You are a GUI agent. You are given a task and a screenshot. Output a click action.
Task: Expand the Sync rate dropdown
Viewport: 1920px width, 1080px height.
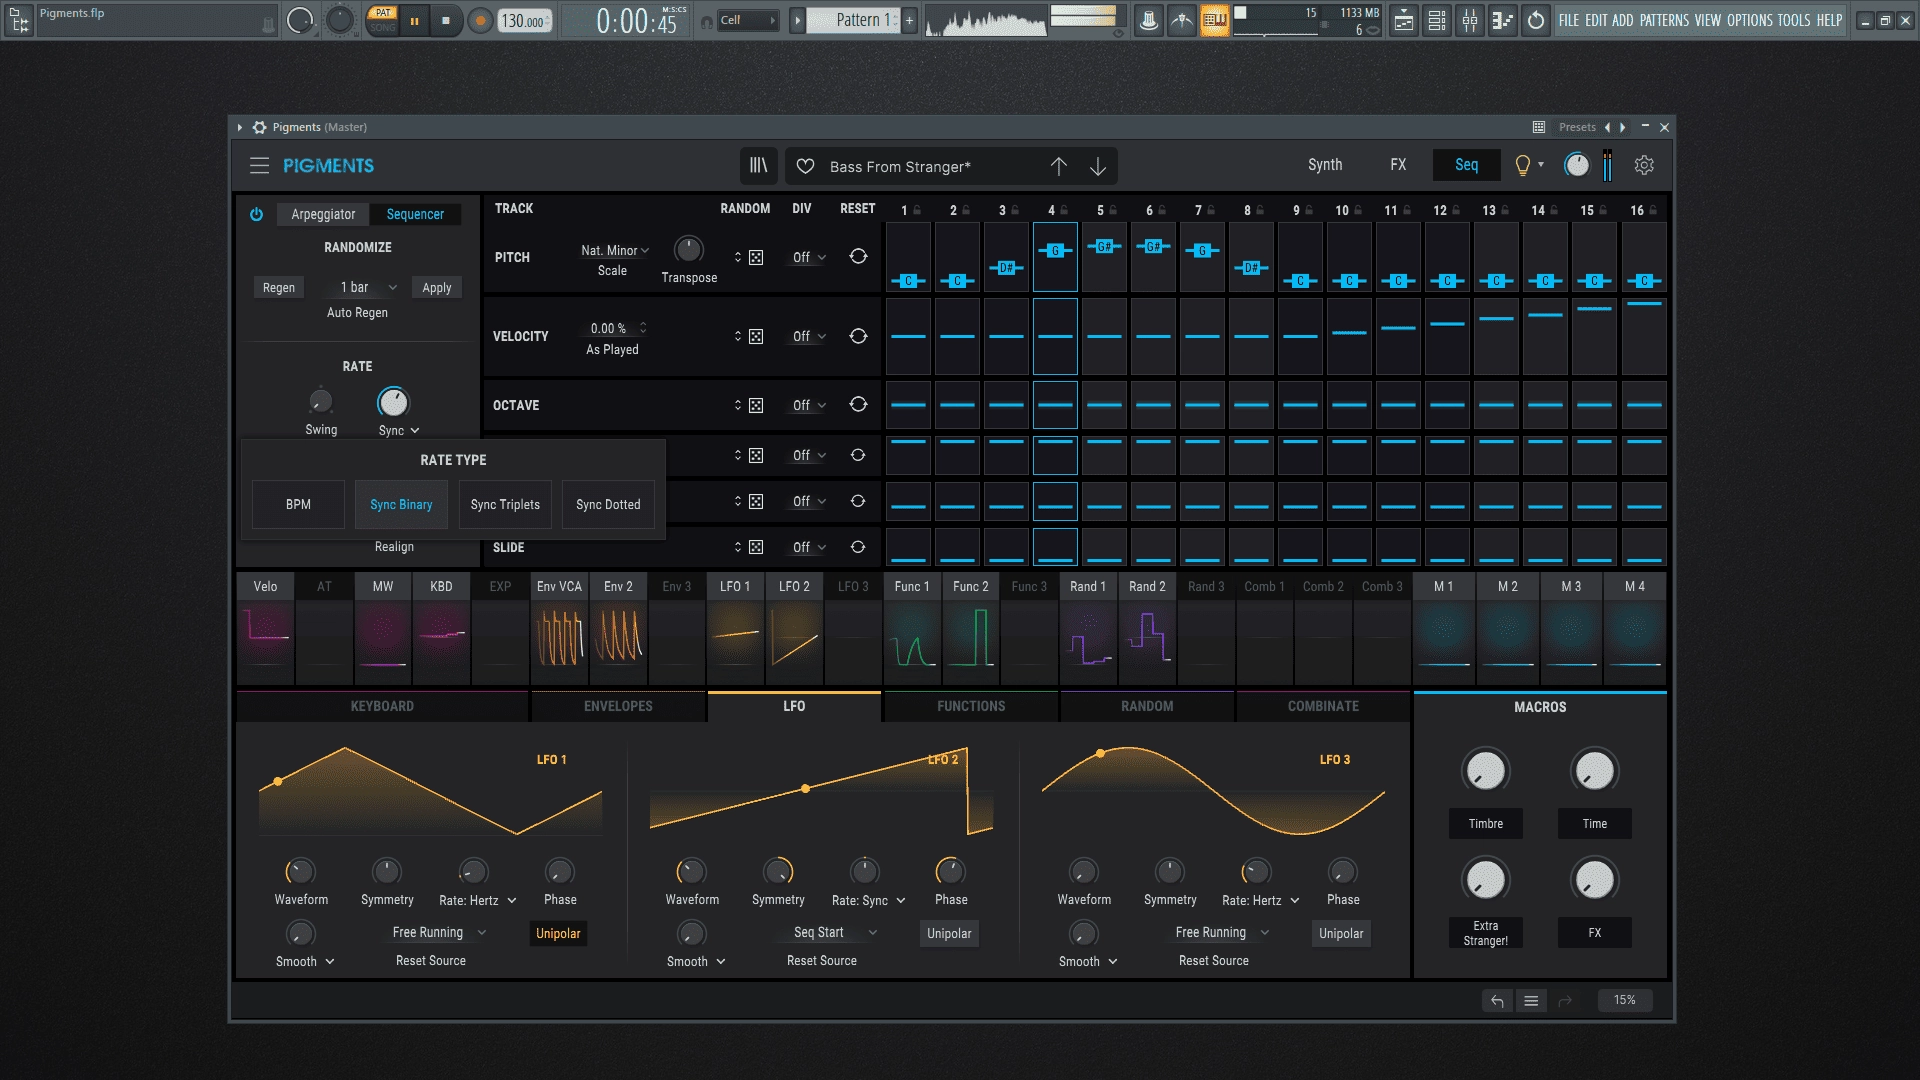pyautogui.click(x=399, y=431)
